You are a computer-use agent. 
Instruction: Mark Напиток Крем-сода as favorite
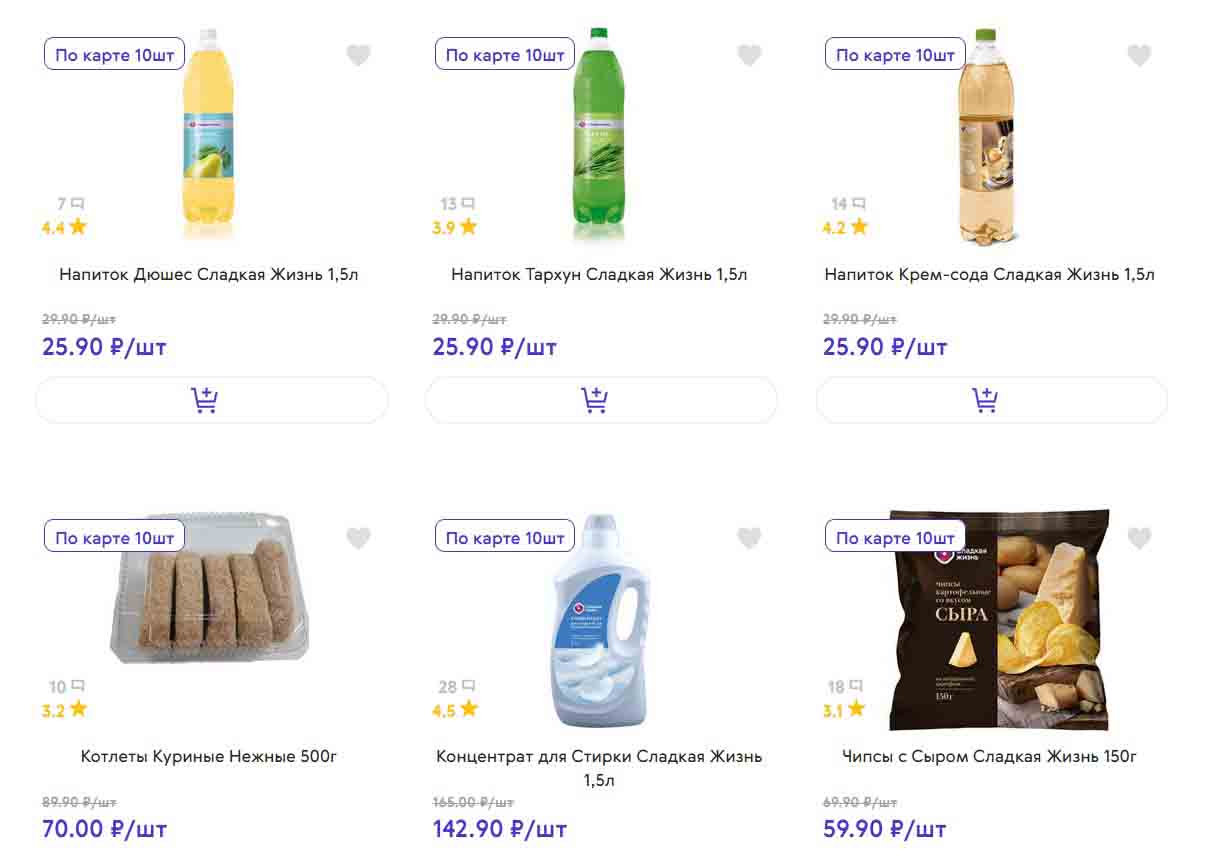tap(1139, 56)
